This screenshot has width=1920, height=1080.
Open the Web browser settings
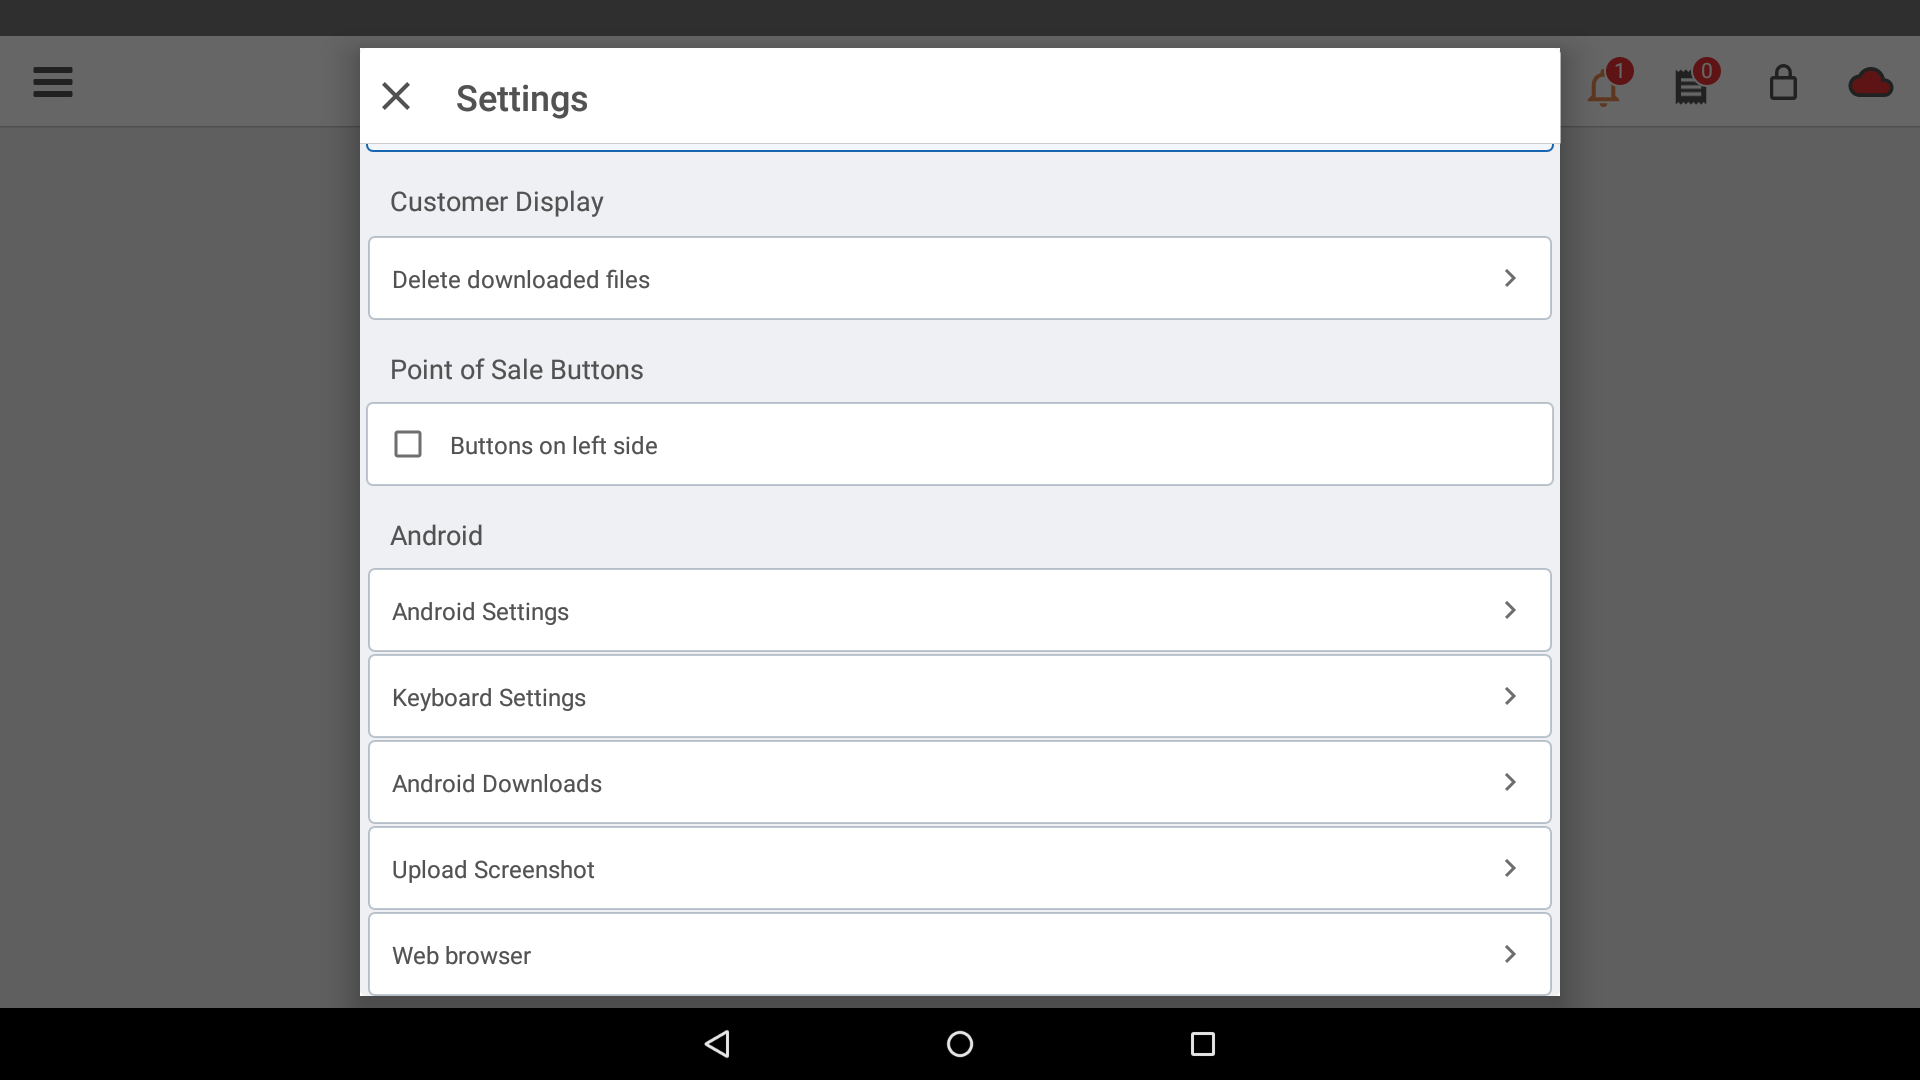tap(959, 955)
